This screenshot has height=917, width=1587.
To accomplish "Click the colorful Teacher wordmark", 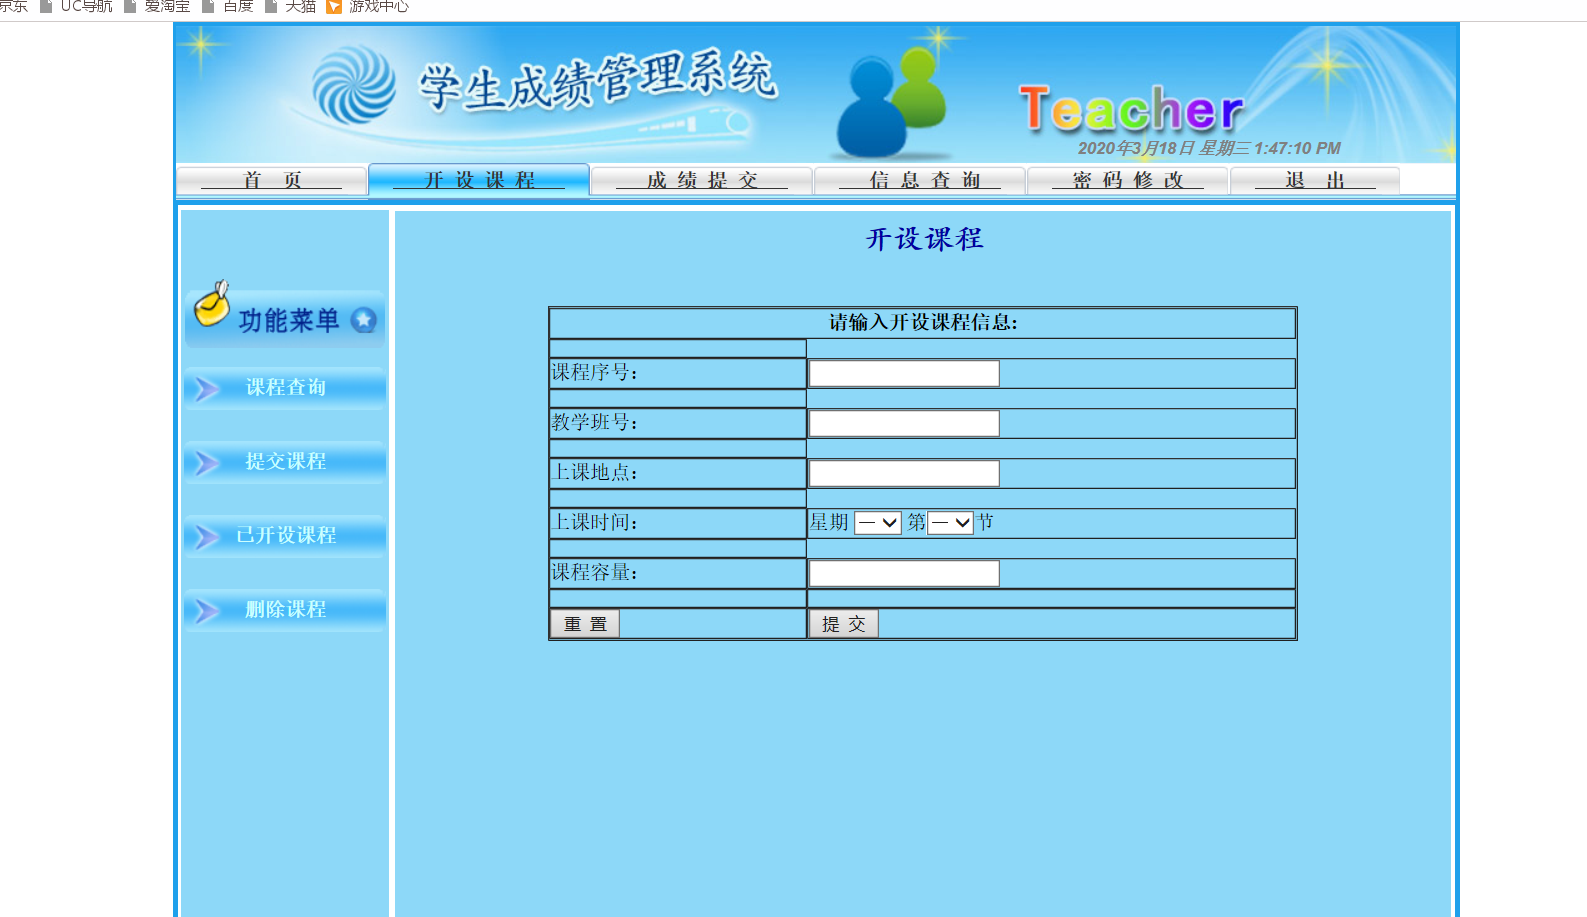I will tap(1131, 109).
